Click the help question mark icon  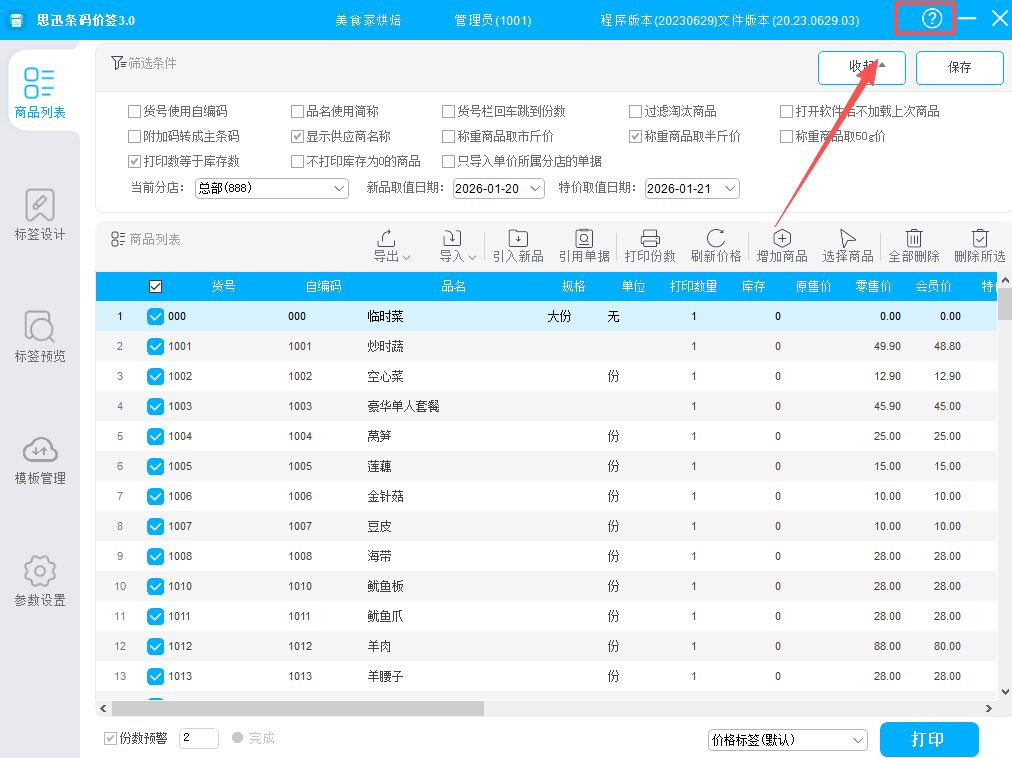point(932,19)
